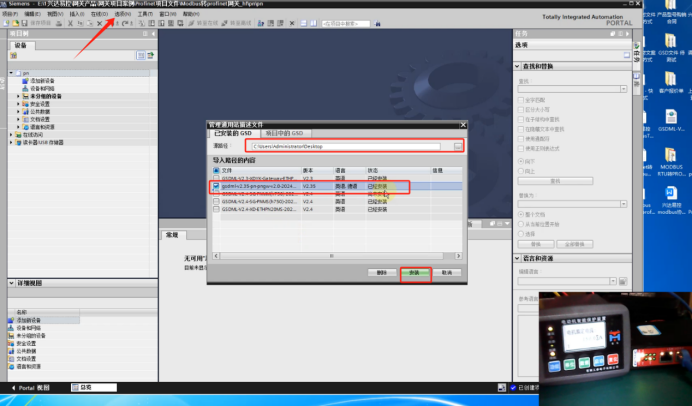The height and width of the screenshot is (406, 692).
Task: Expand the 读卡器/USB 存储器 tree node
Action: tap(11, 143)
